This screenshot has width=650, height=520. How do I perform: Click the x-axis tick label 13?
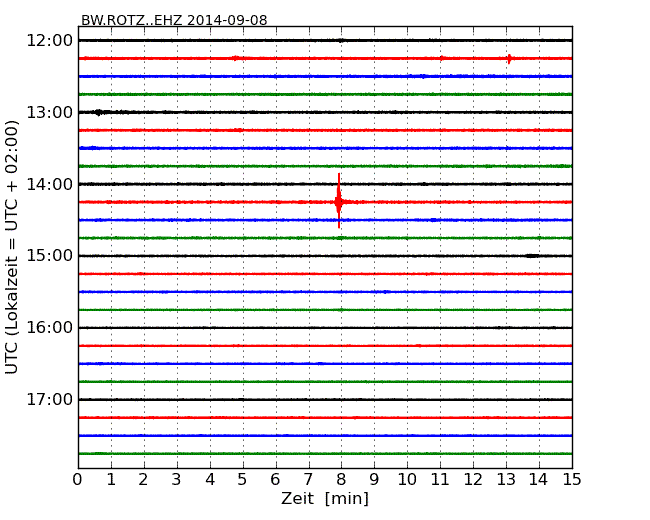[506, 480]
